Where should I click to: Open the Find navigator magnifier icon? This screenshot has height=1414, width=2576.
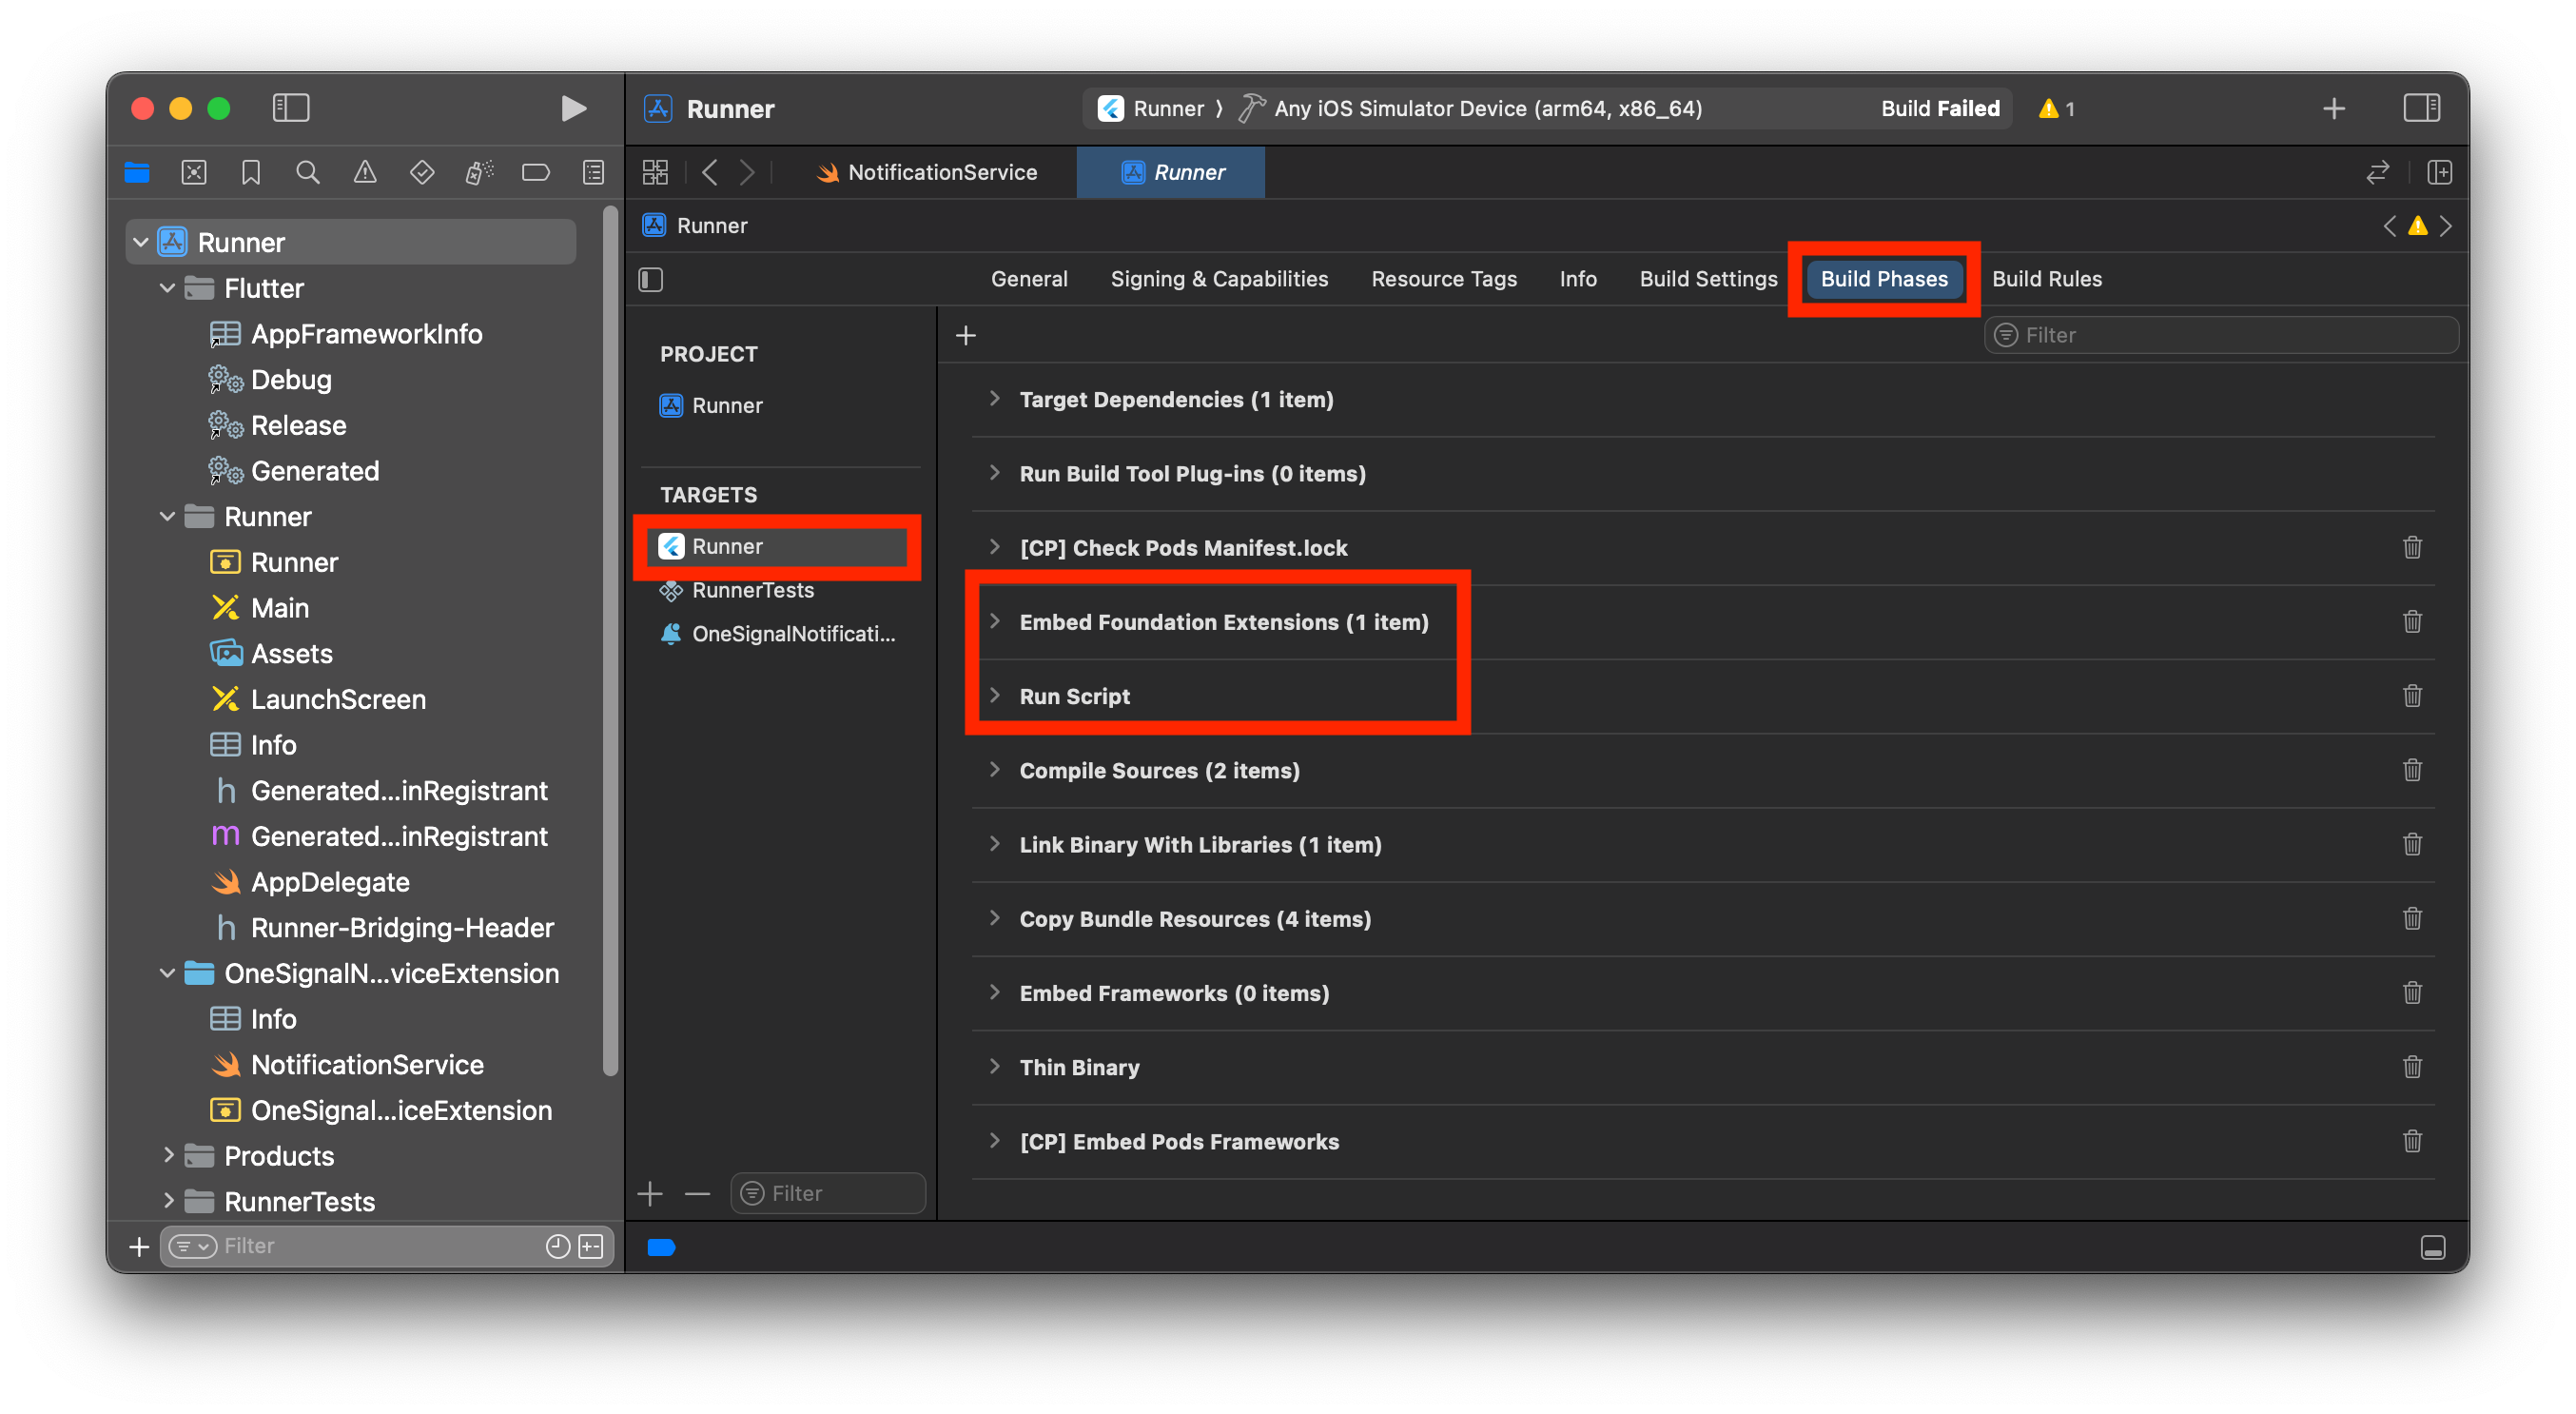click(308, 172)
